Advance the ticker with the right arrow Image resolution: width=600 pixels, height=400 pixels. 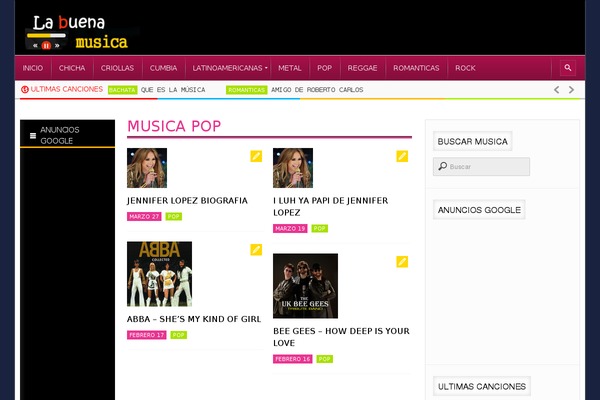point(571,90)
